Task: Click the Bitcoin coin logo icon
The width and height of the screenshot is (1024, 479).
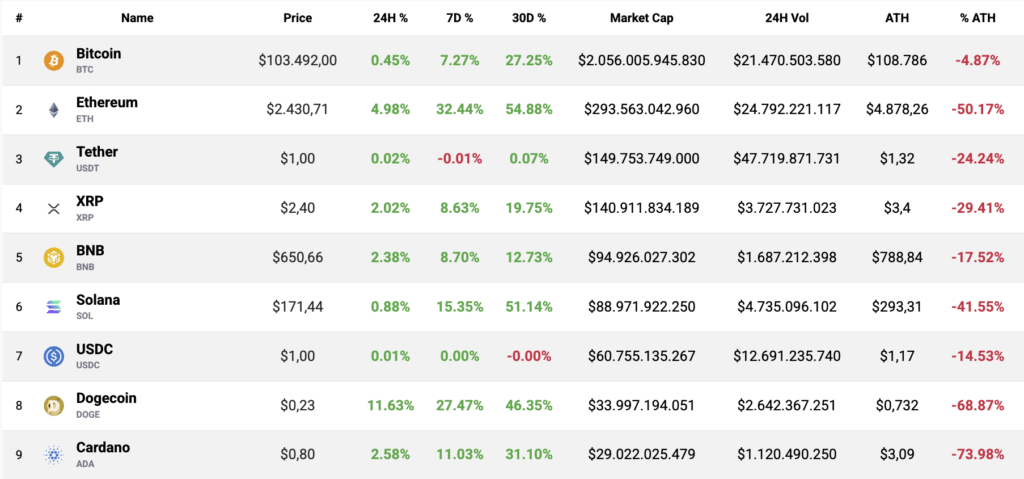Action: 54,61
